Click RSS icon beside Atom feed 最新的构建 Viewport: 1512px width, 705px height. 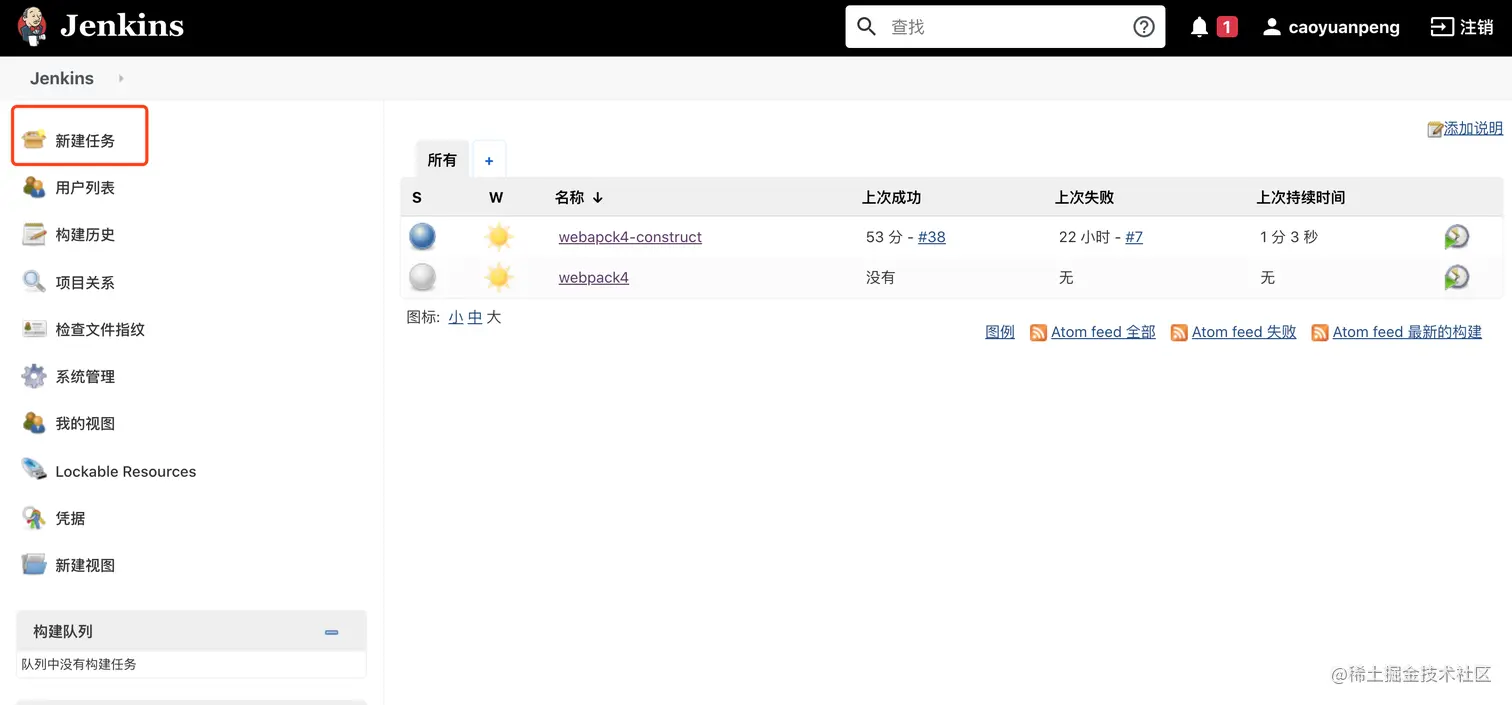click(1320, 332)
